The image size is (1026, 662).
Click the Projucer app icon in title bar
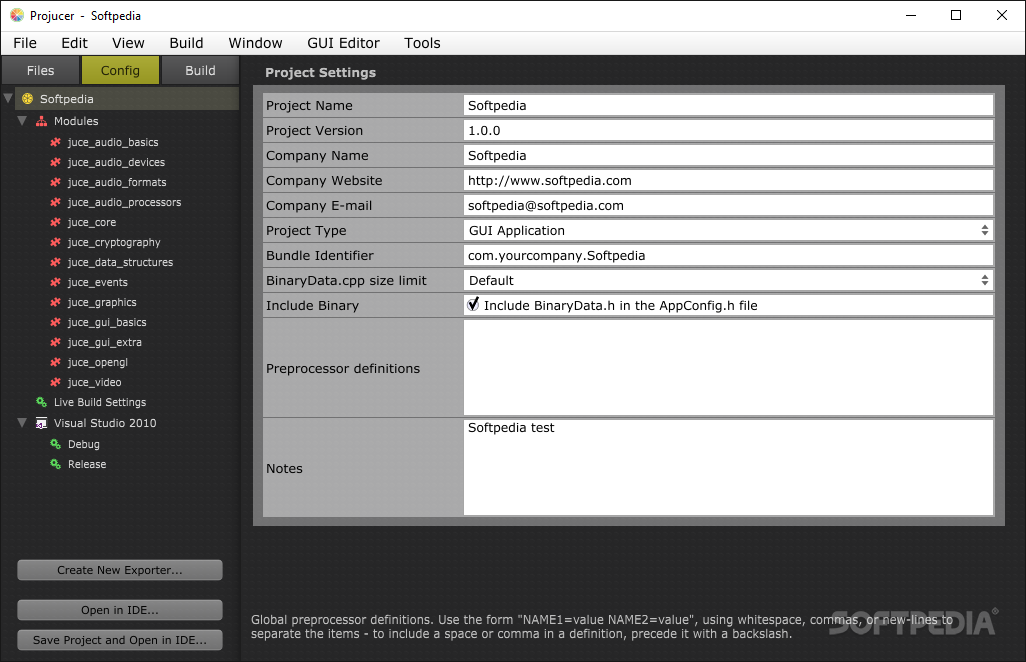coord(17,15)
